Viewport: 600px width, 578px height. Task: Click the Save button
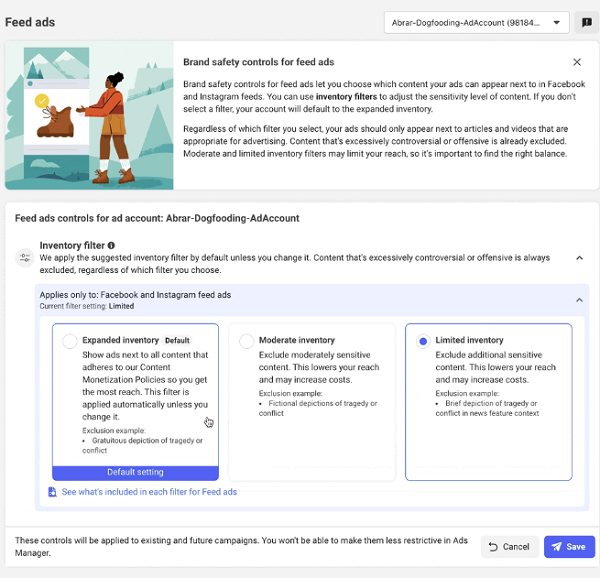coord(569,547)
